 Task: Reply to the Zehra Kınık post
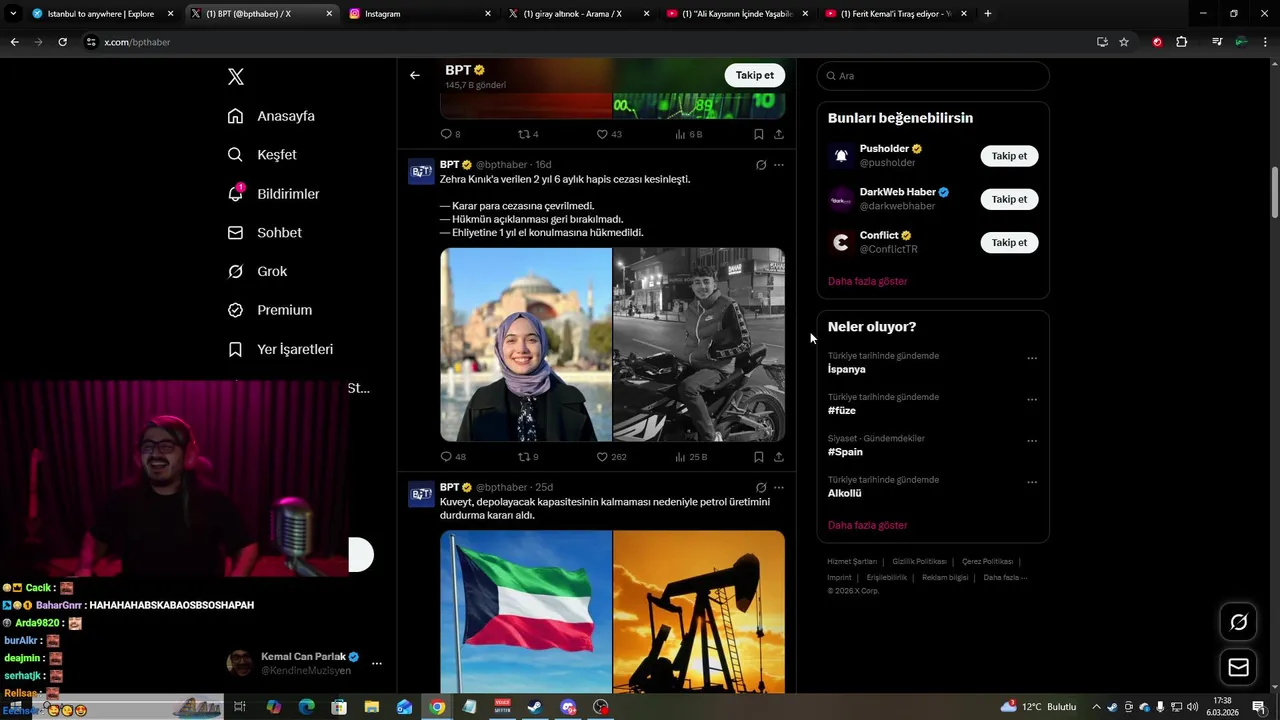tap(453, 457)
